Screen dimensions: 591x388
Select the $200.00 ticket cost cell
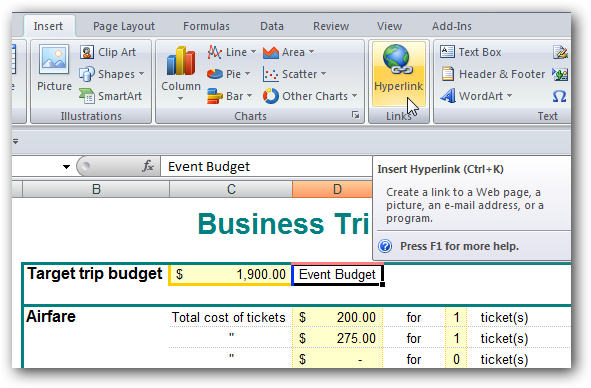click(x=338, y=317)
